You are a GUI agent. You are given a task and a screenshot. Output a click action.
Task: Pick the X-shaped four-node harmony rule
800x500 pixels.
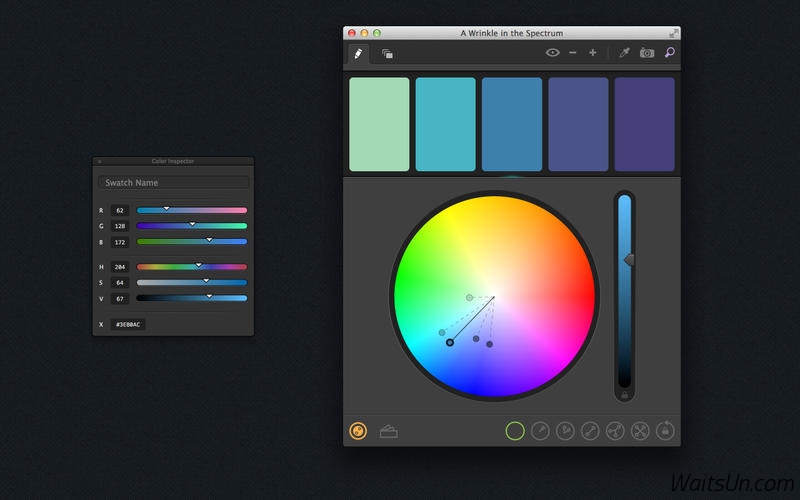point(640,431)
